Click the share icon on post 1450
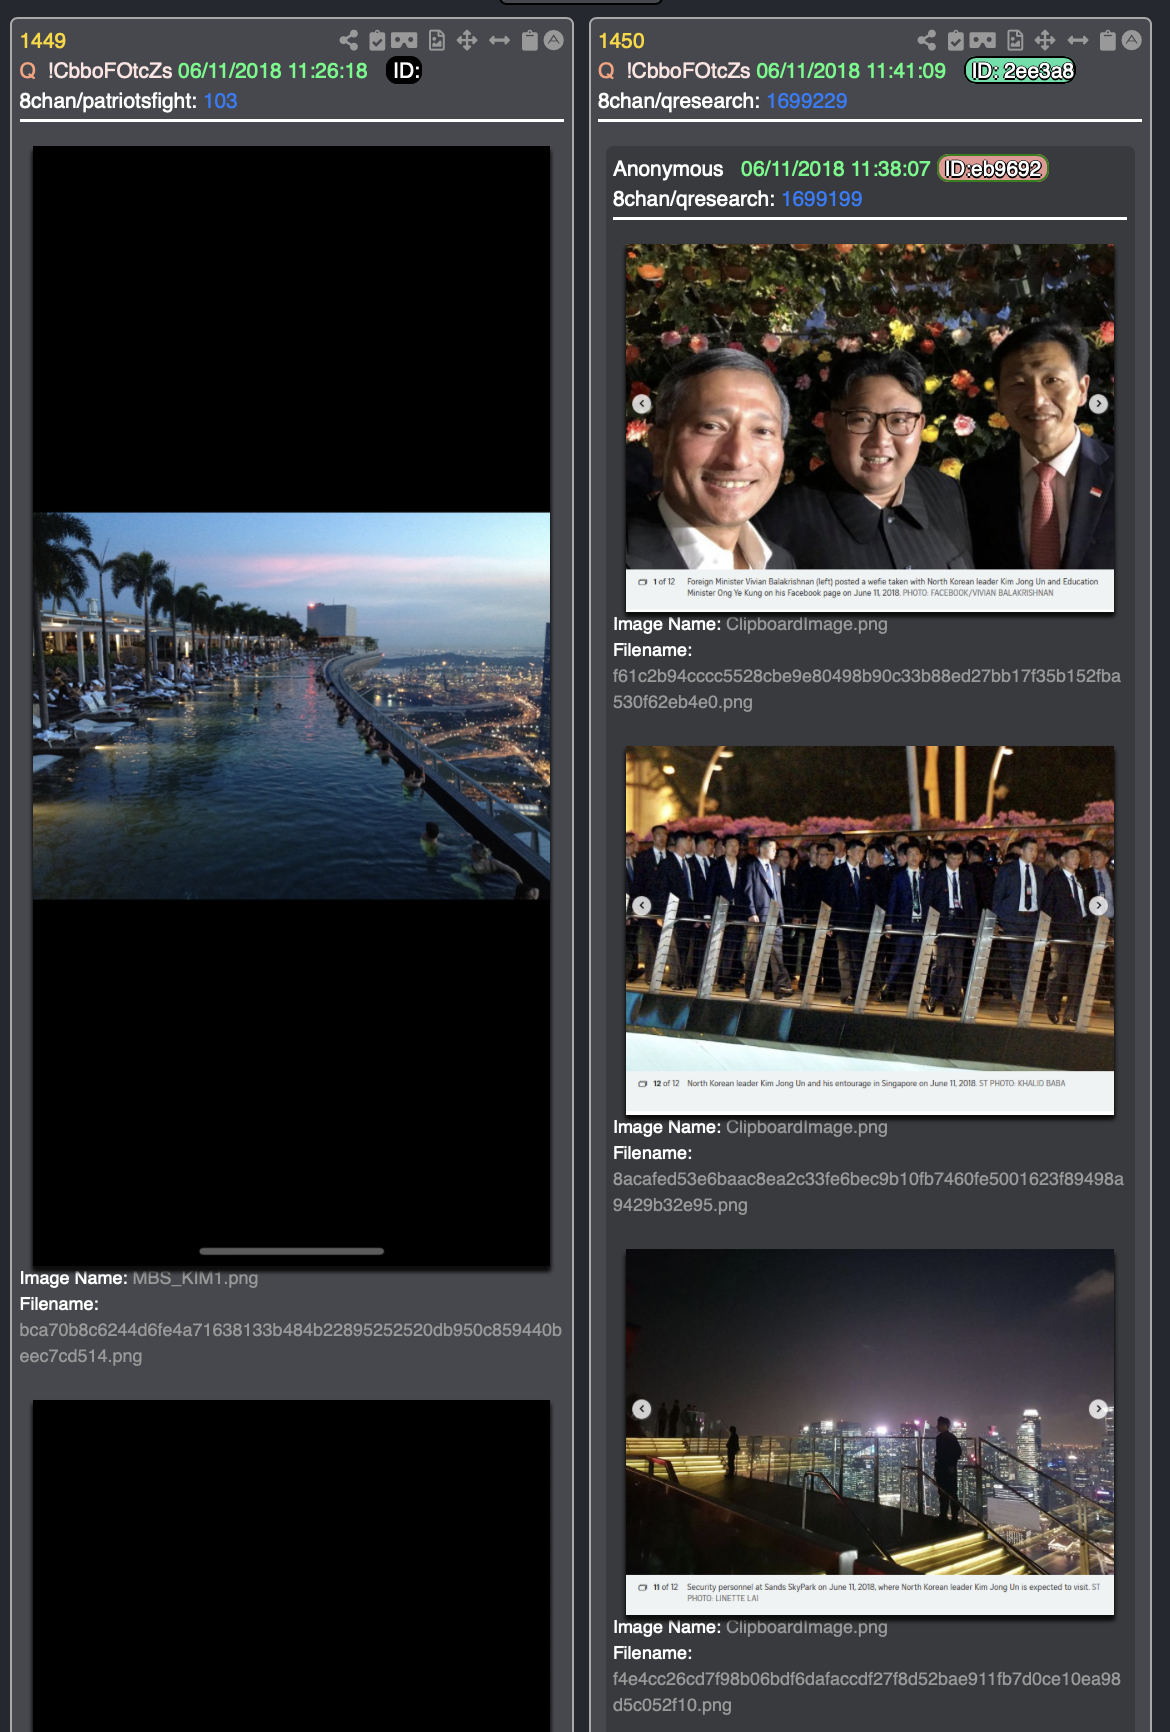 point(927,40)
